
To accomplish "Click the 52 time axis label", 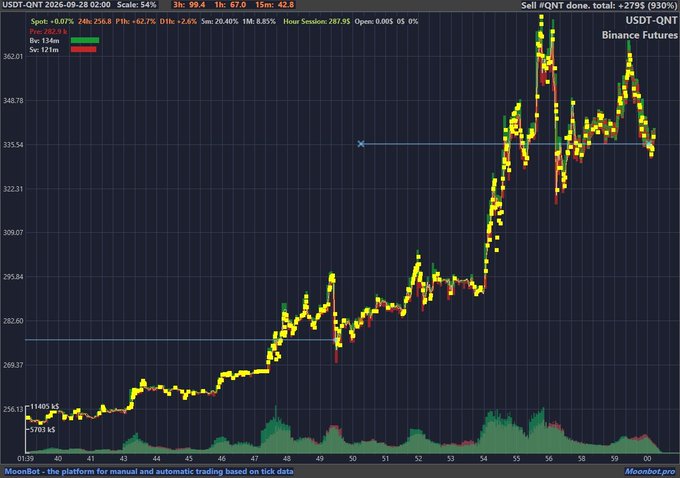I will coord(418,459).
